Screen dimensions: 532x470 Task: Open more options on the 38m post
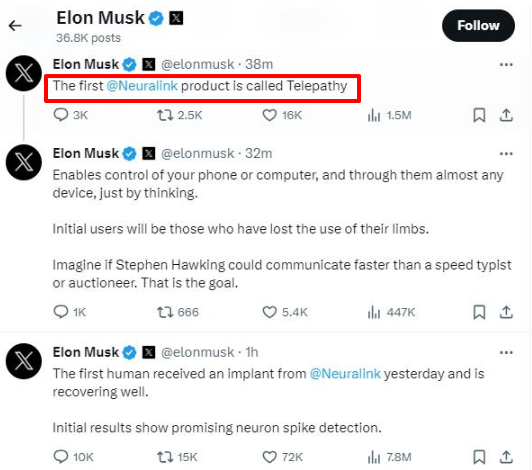coord(506,64)
